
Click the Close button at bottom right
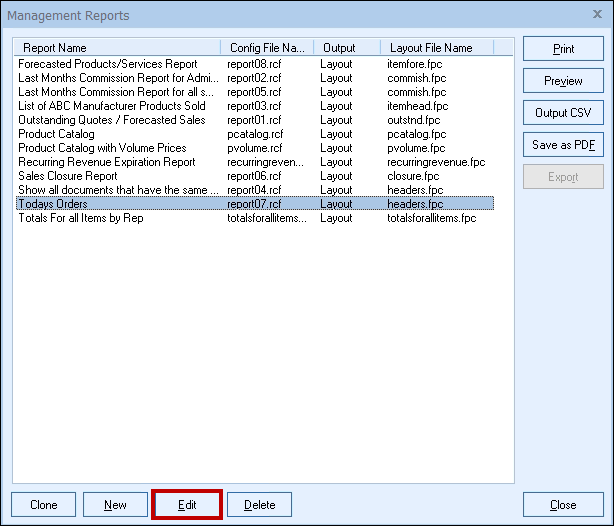click(x=563, y=505)
